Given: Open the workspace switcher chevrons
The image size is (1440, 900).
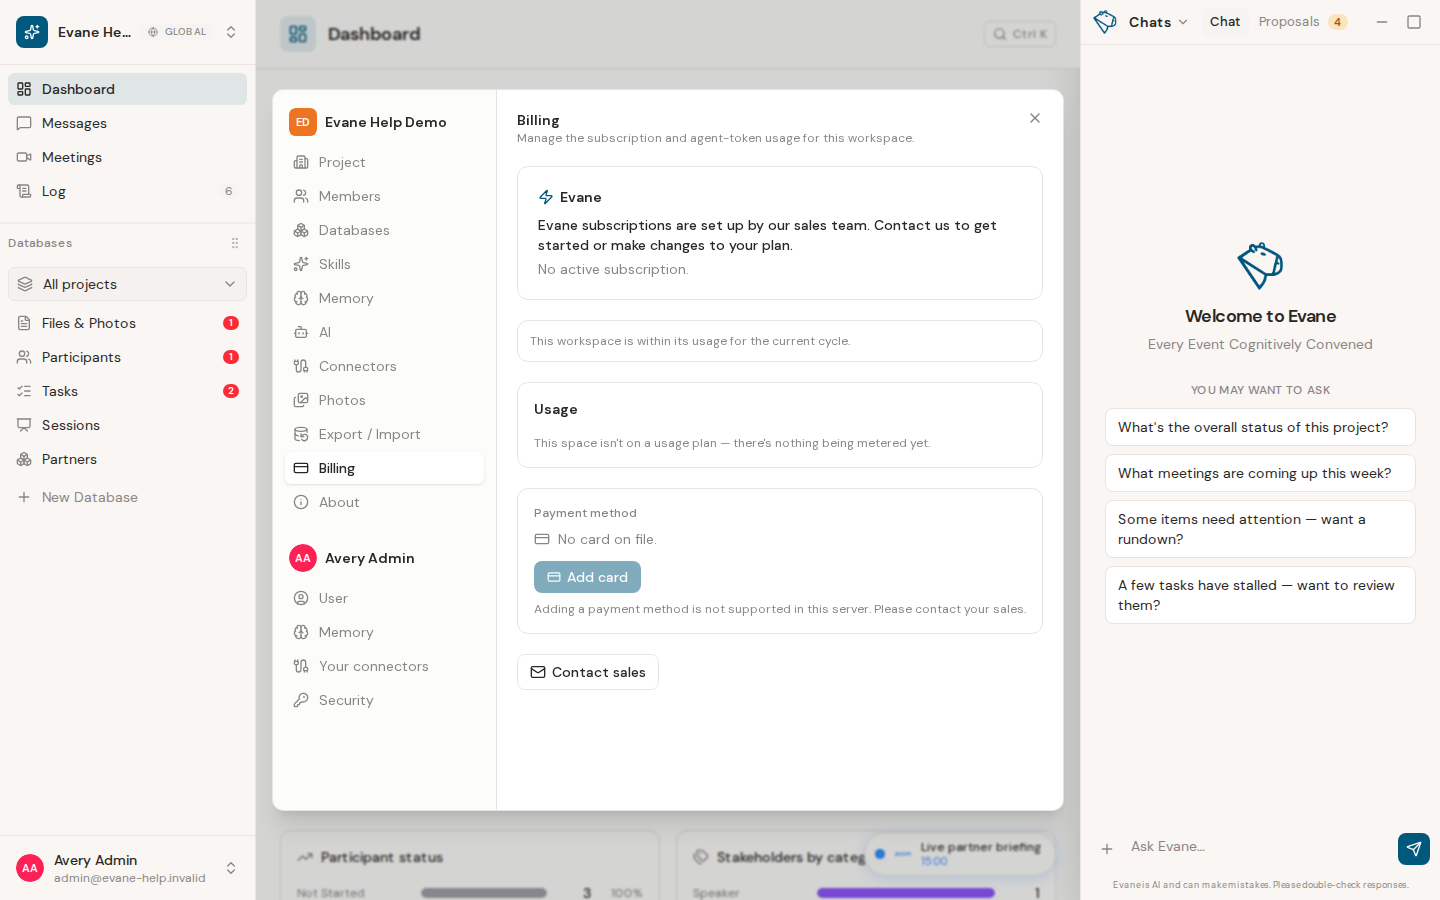Looking at the screenshot, I should click(x=231, y=32).
